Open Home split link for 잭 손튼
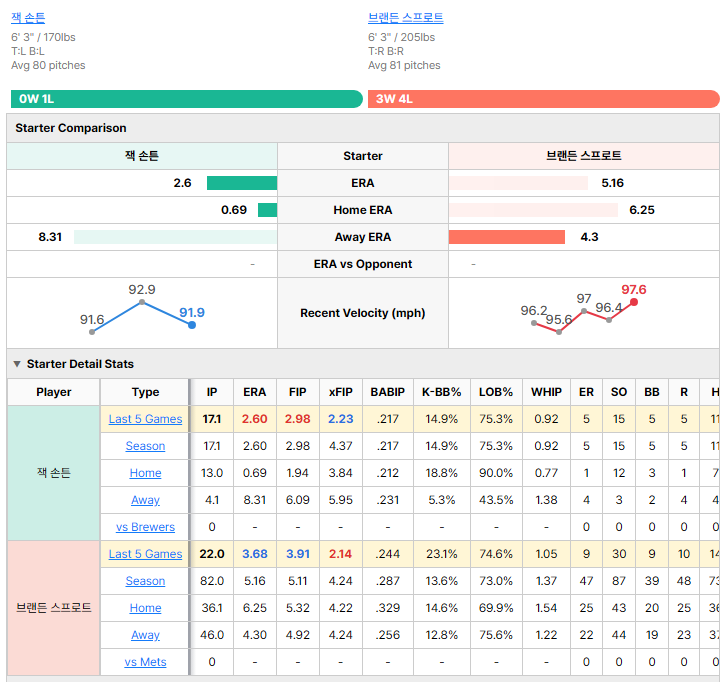 tap(145, 473)
